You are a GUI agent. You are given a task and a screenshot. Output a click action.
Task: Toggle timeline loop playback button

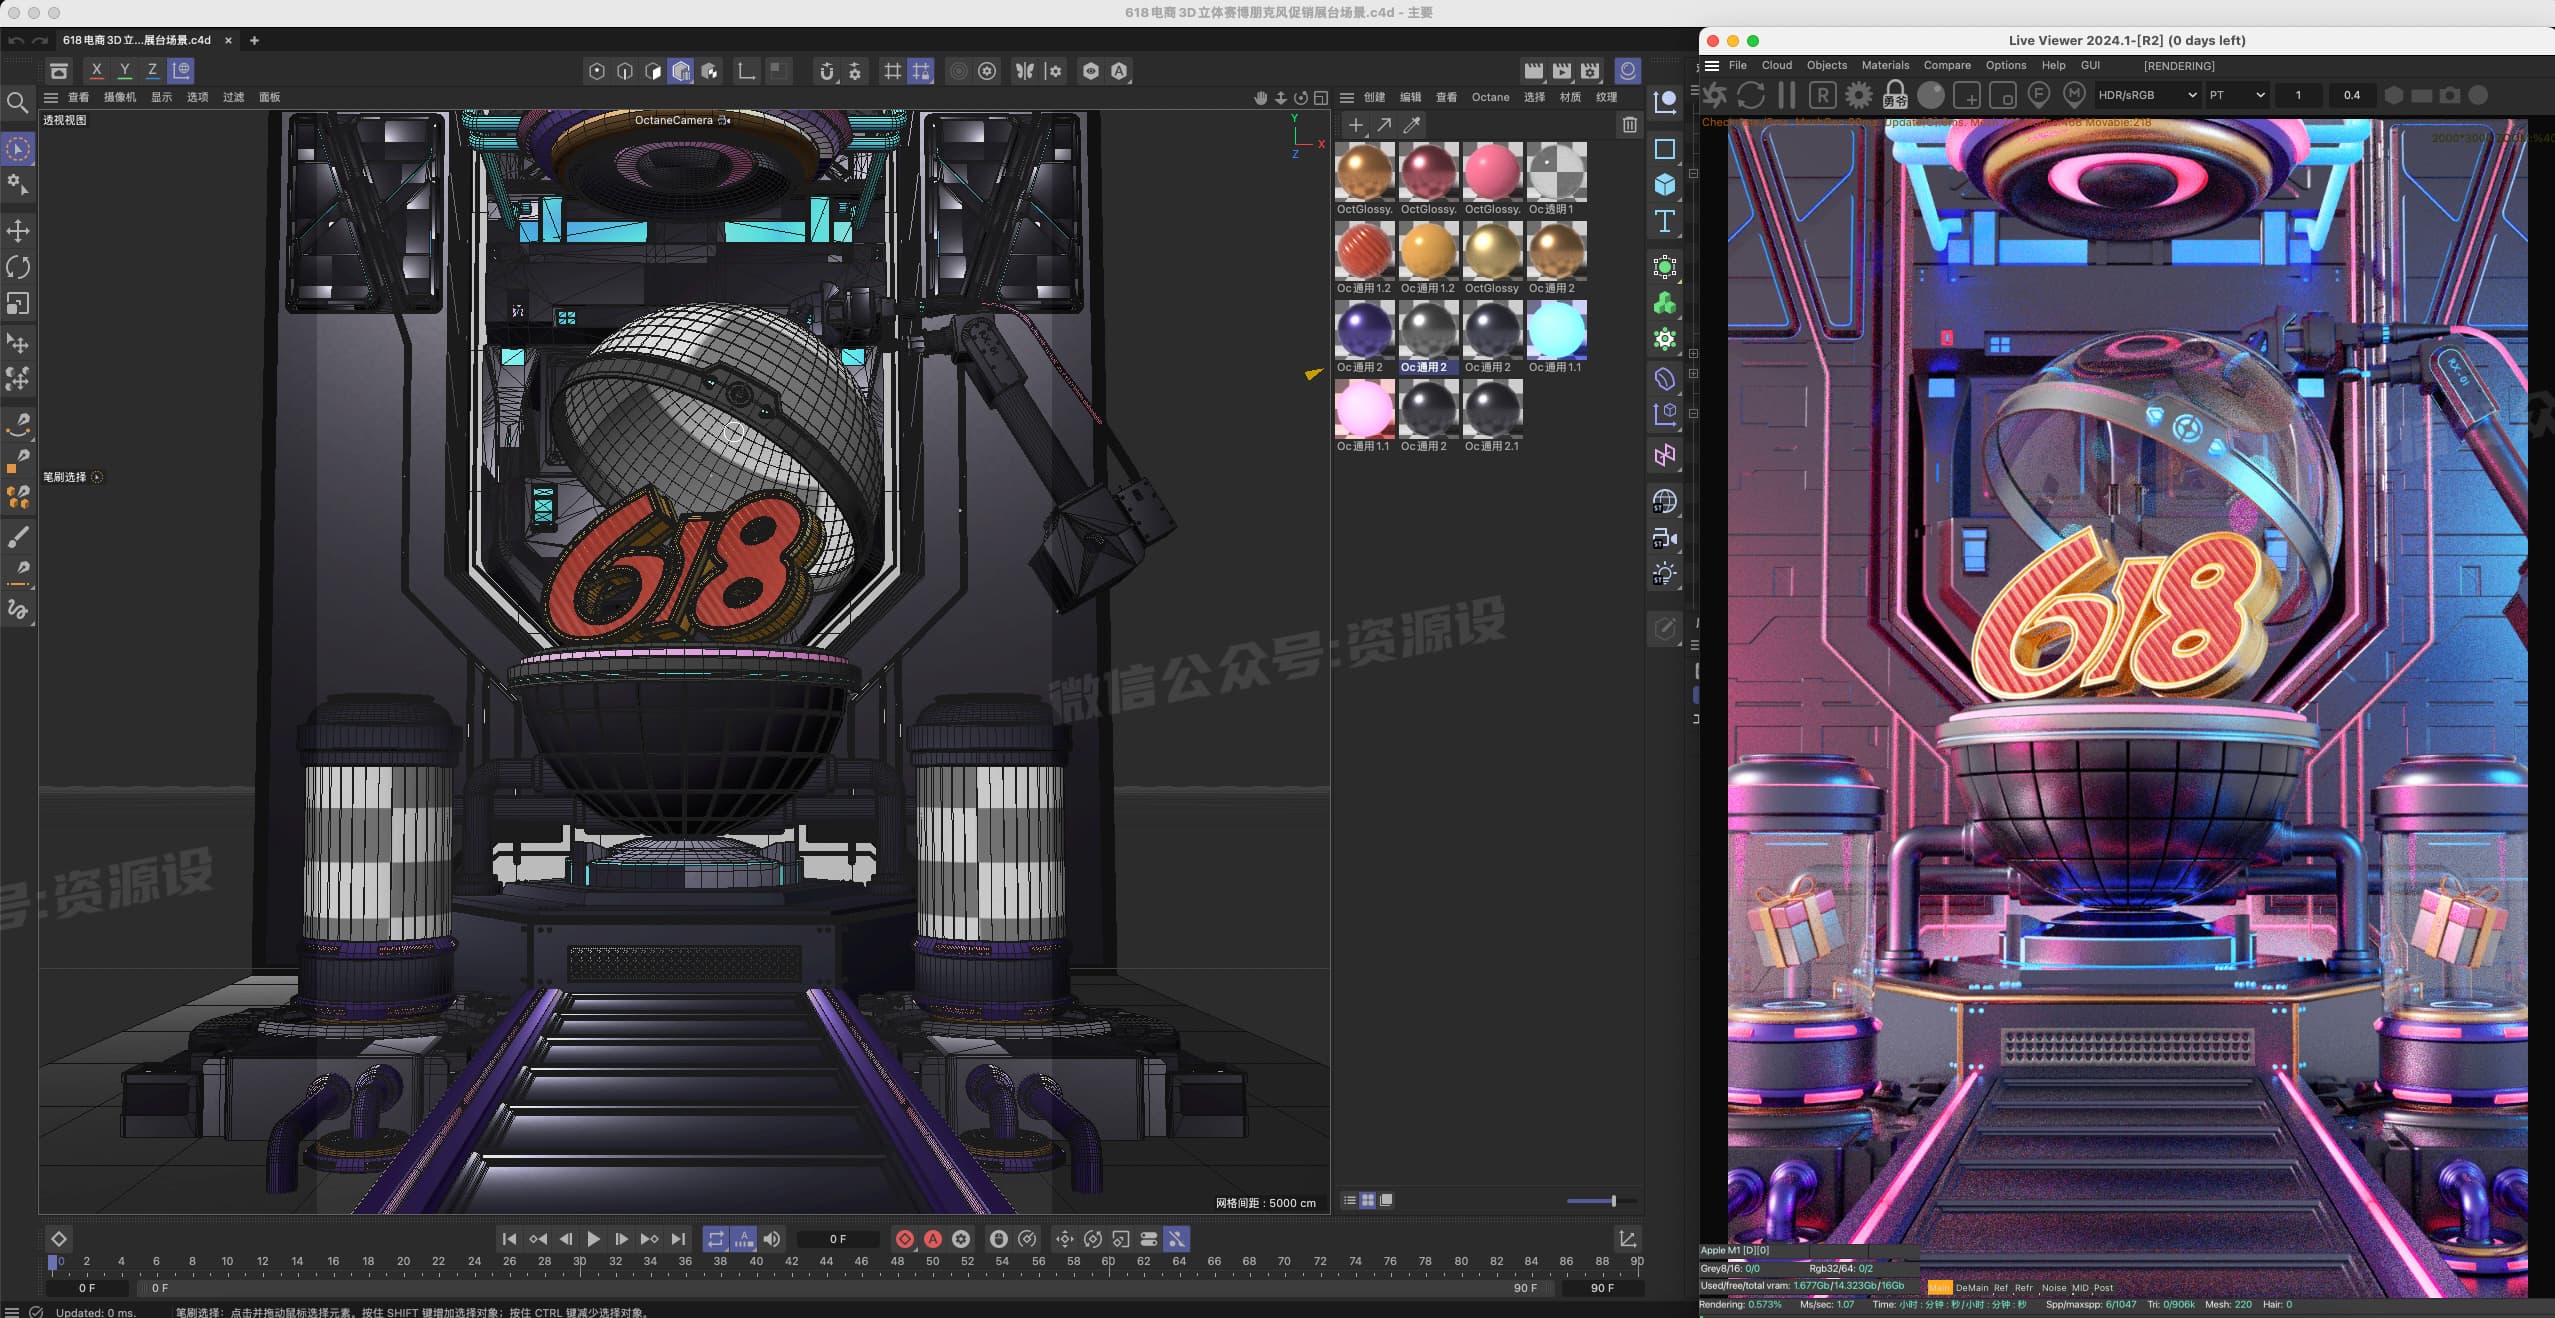pos(715,1239)
